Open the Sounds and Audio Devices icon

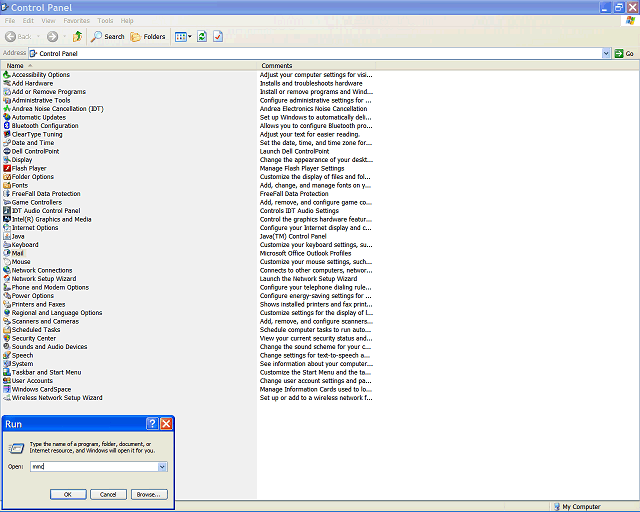point(7,347)
